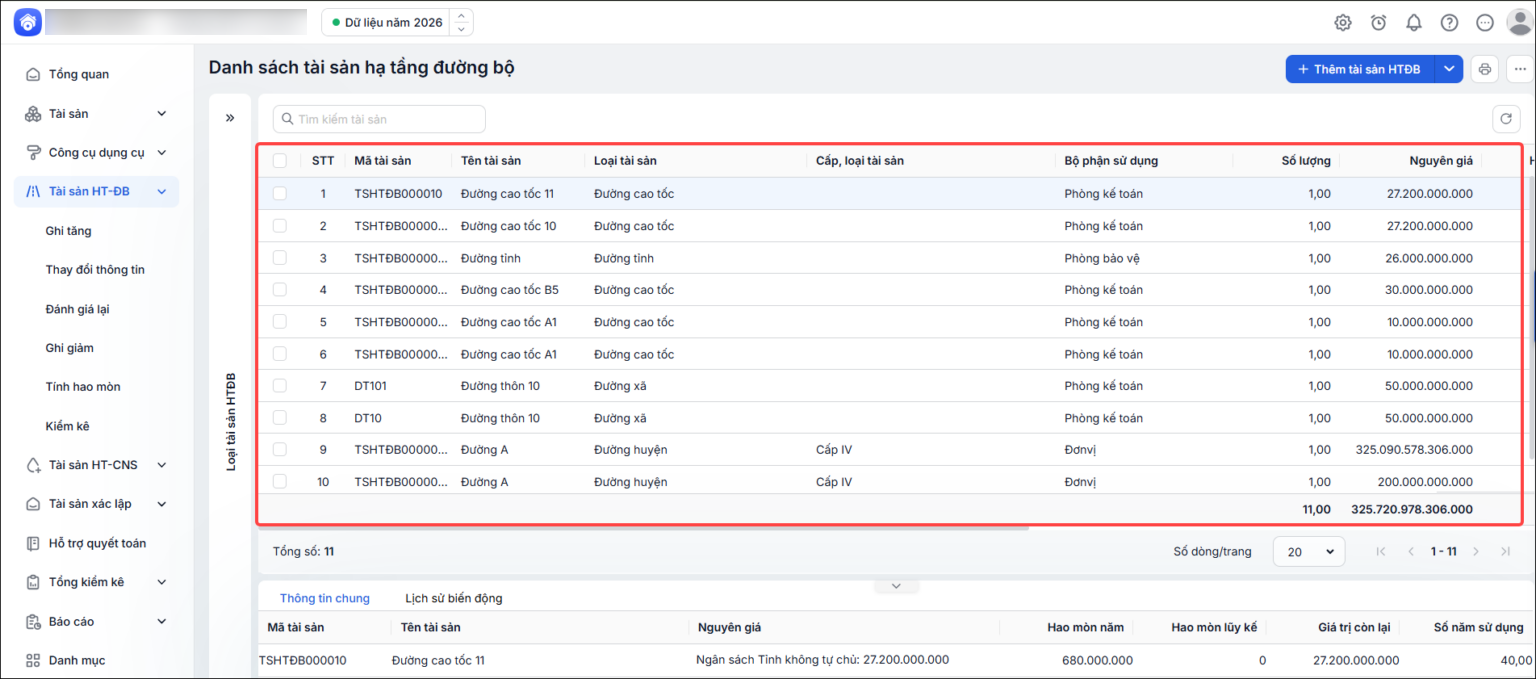
Task: Open the more options ellipsis button
Action: [1520, 69]
